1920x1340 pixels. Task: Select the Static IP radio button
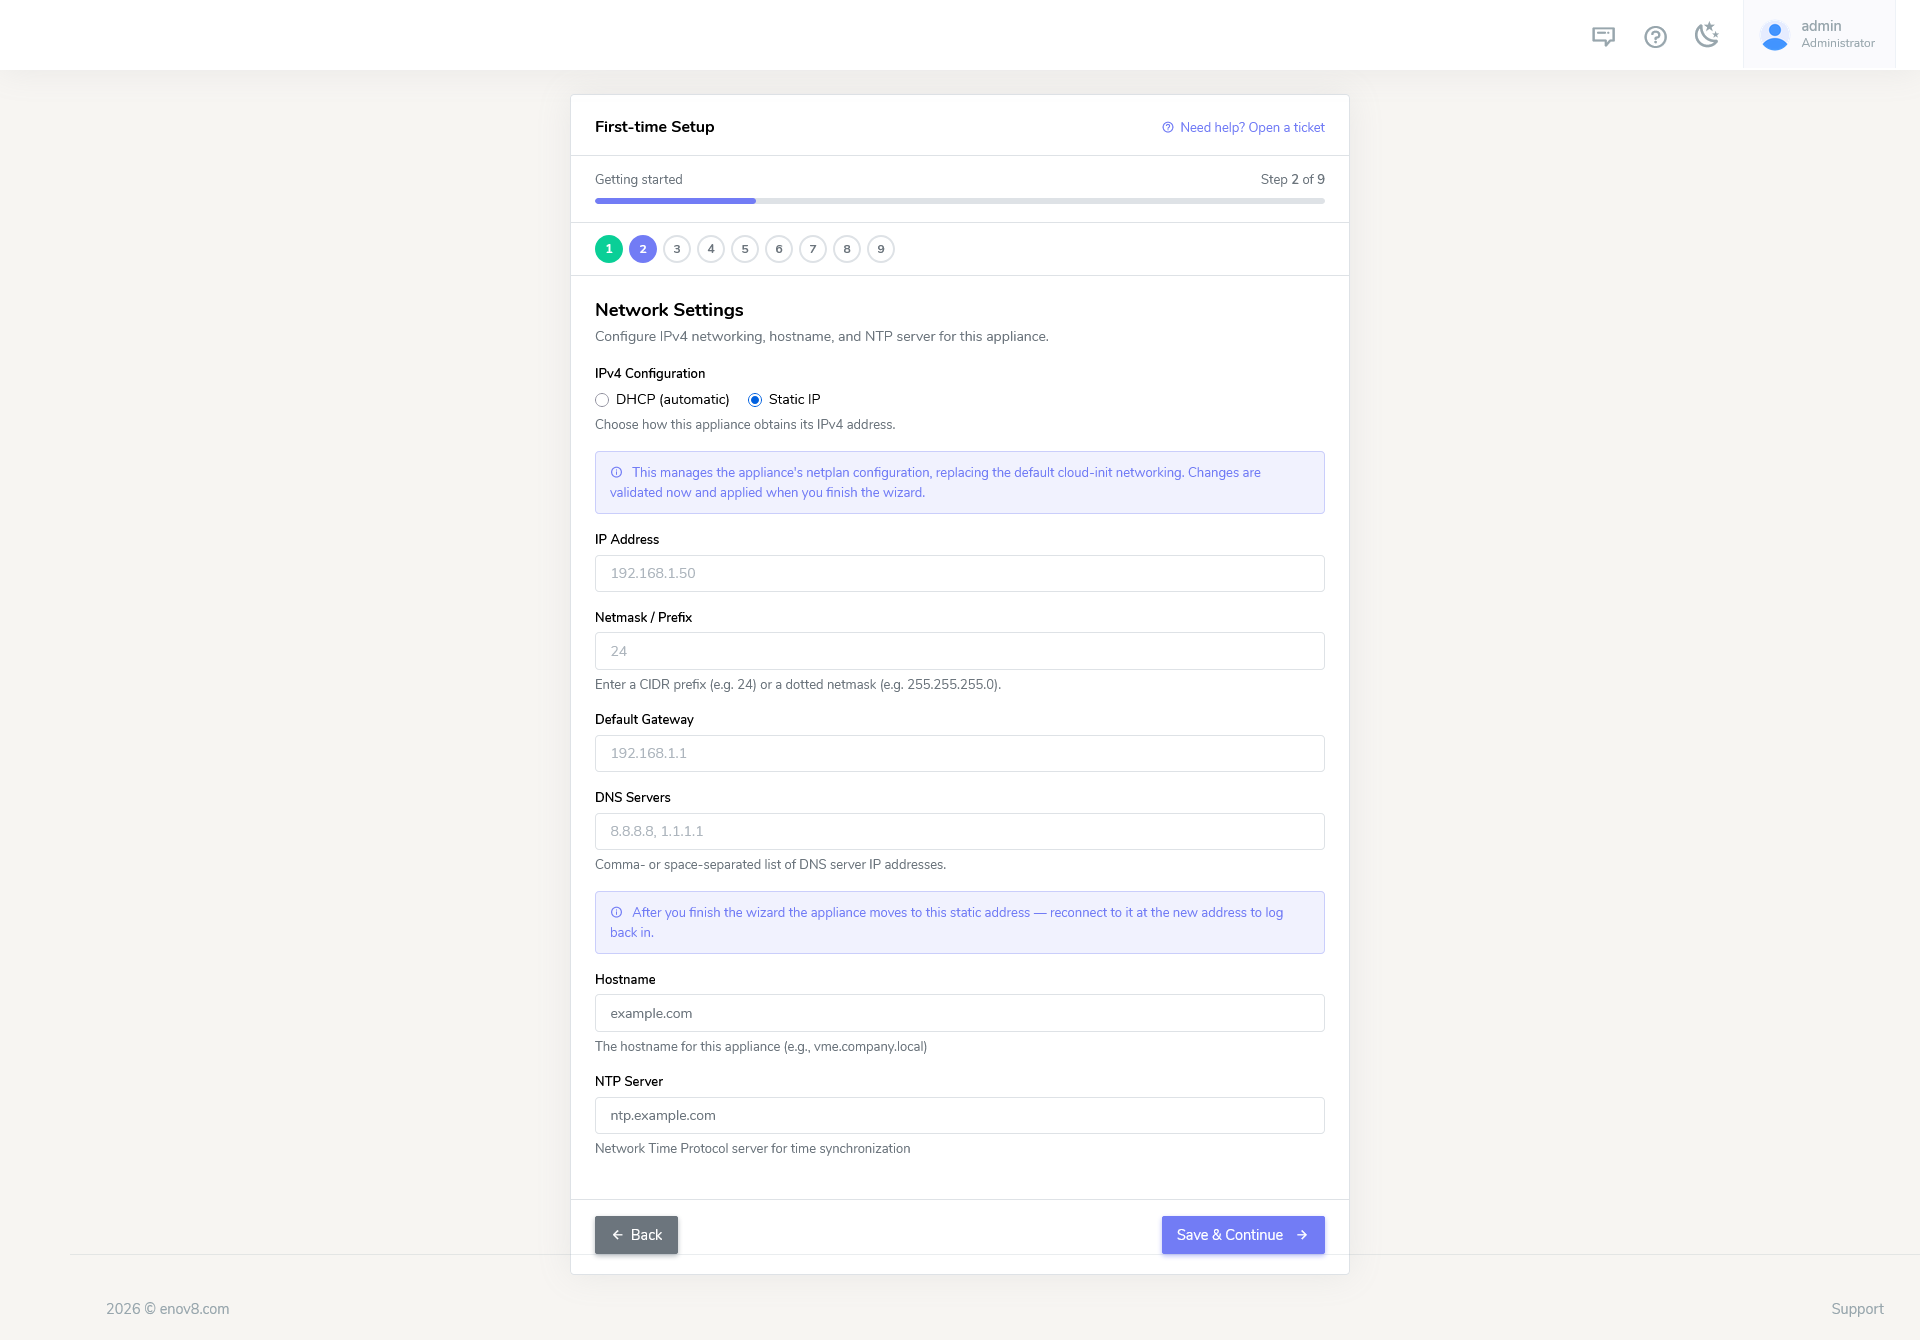click(755, 400)
